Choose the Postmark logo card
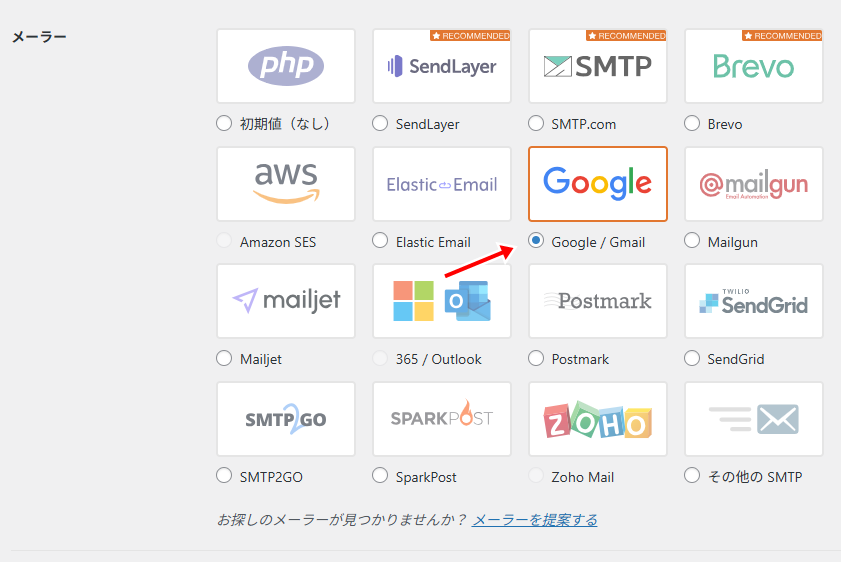This screenshot has width=841, height=562. (x=598, y=301)
